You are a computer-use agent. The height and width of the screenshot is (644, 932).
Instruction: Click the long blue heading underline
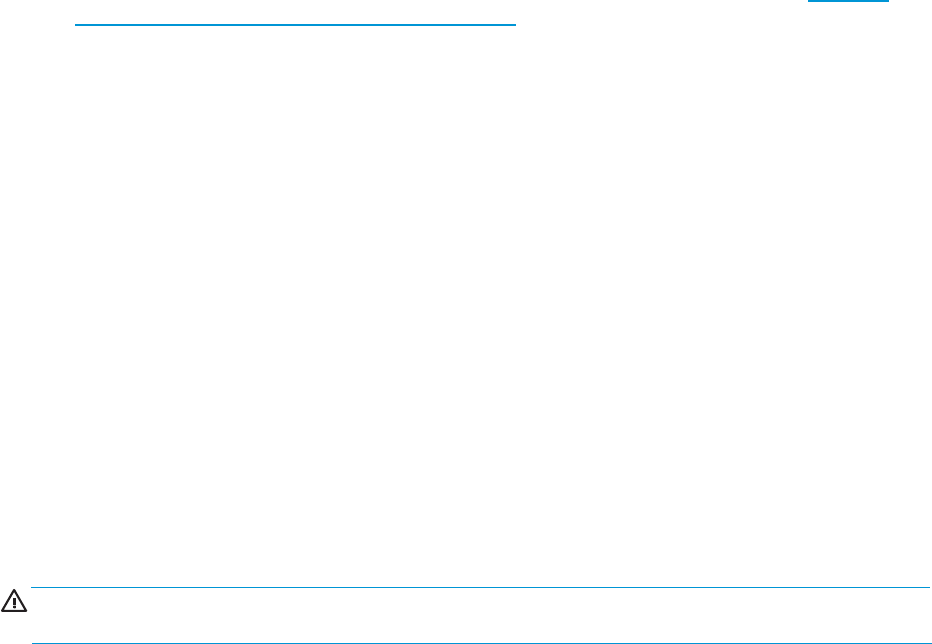pyautogui.click(x=295, y=25)
